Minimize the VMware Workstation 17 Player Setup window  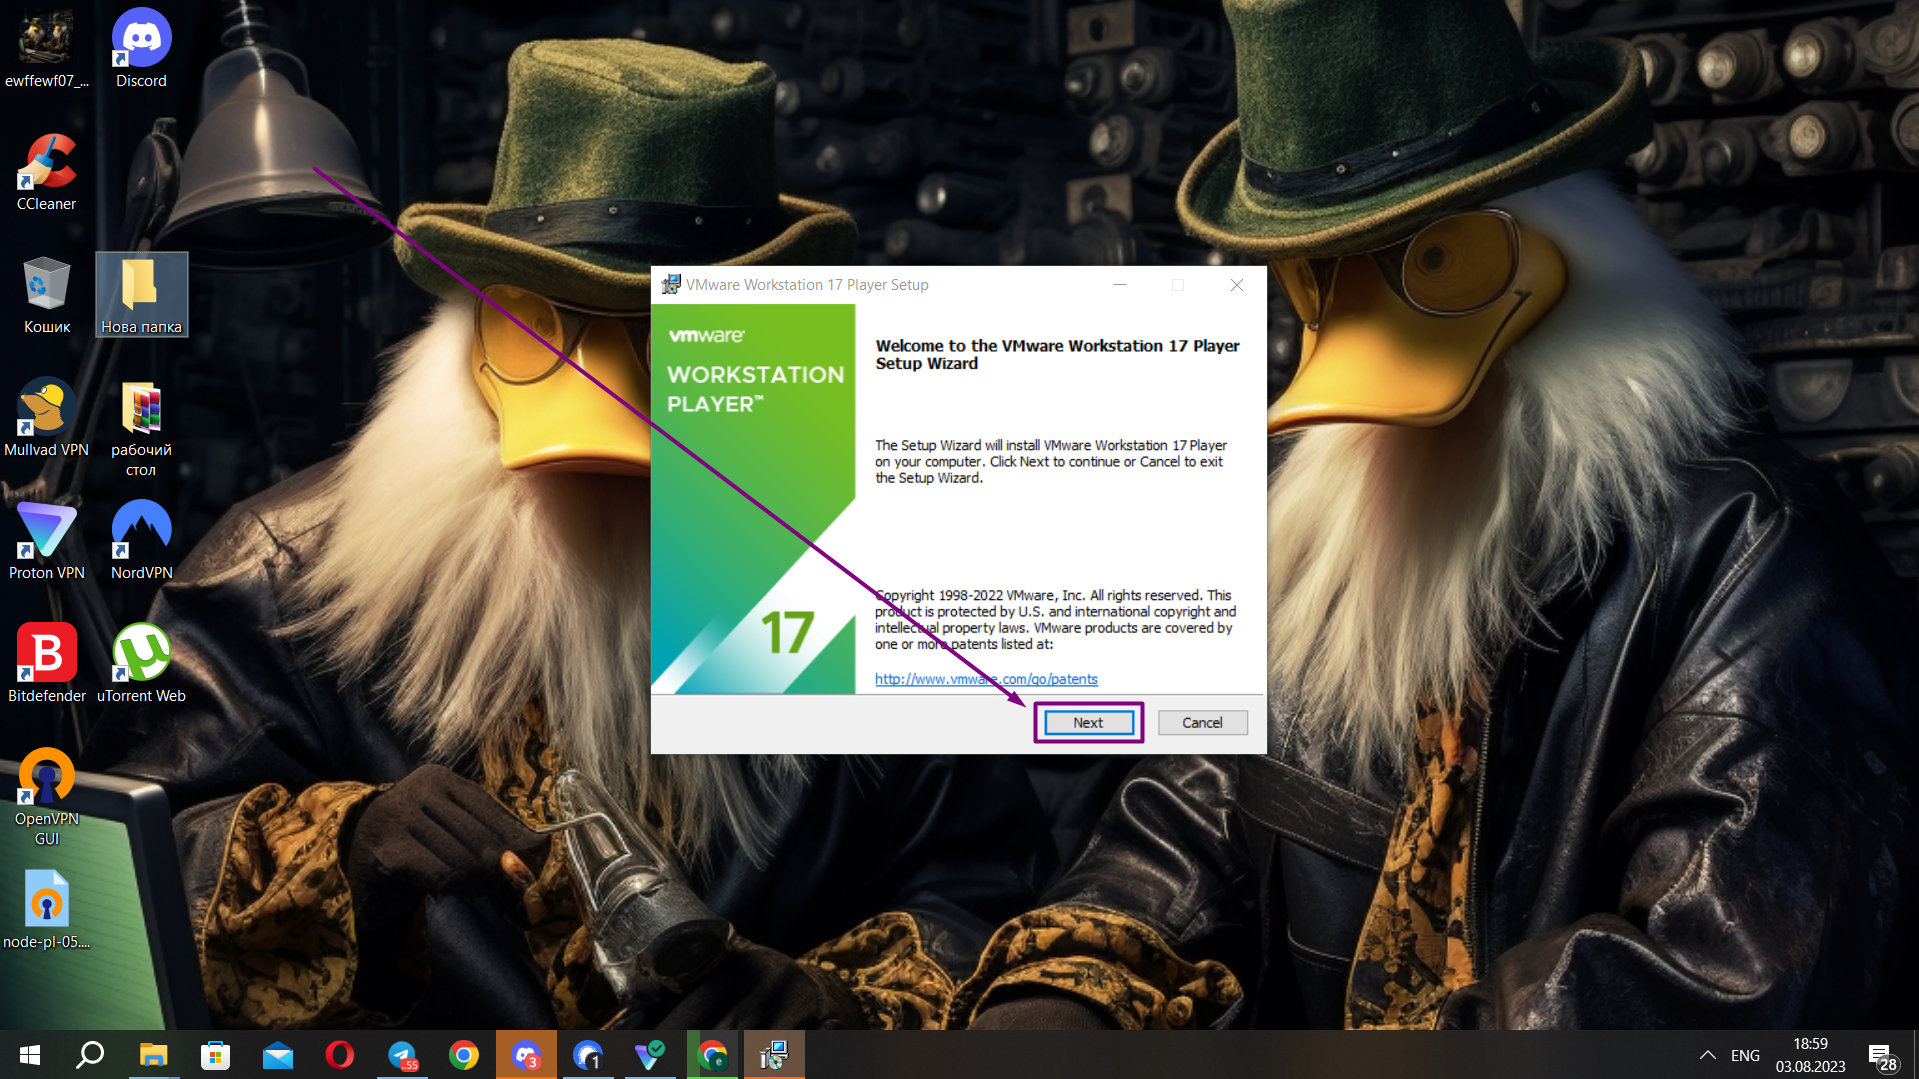(x=1120, y=285)
